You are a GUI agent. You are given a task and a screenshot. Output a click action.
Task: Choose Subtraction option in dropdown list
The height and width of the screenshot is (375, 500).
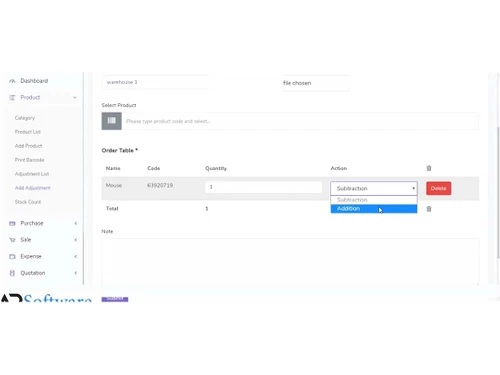pyautogui.click(x=374, y=200)
